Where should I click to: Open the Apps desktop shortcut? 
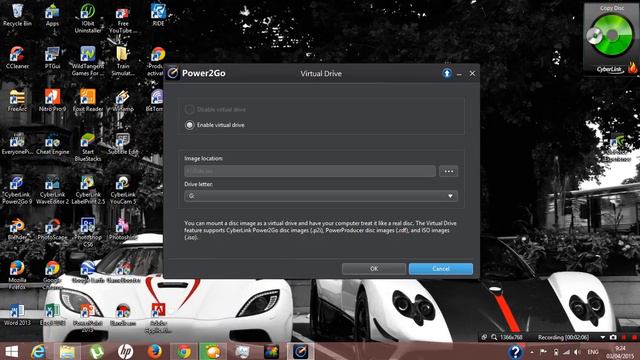(x=52, y=15)
